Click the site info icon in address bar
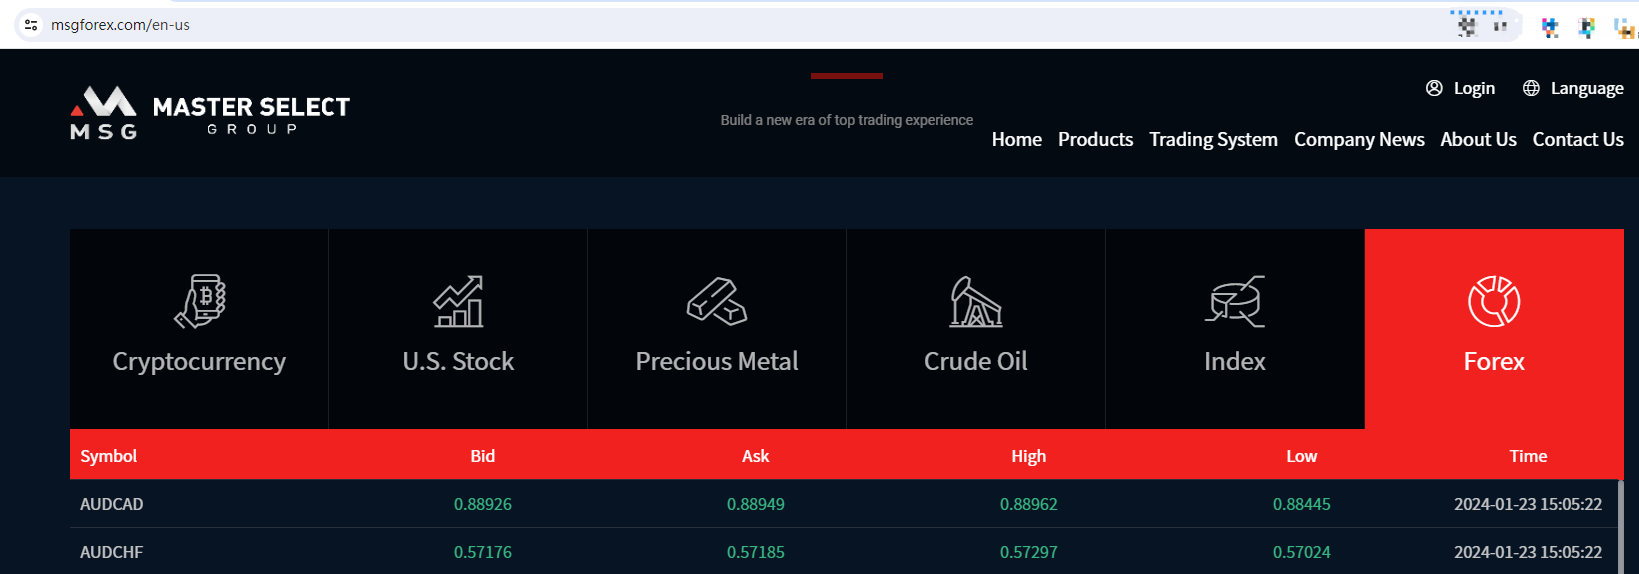This screenshot has width=1639, height=574. 31,25
